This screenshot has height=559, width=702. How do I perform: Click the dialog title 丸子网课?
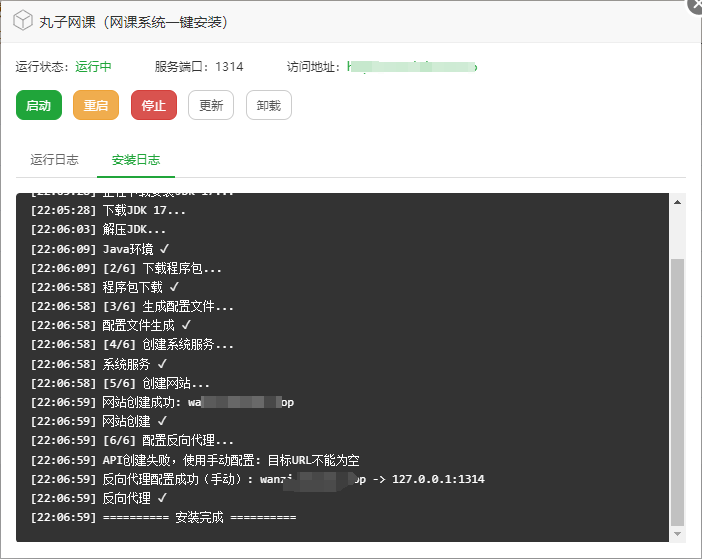pos(133,22)
